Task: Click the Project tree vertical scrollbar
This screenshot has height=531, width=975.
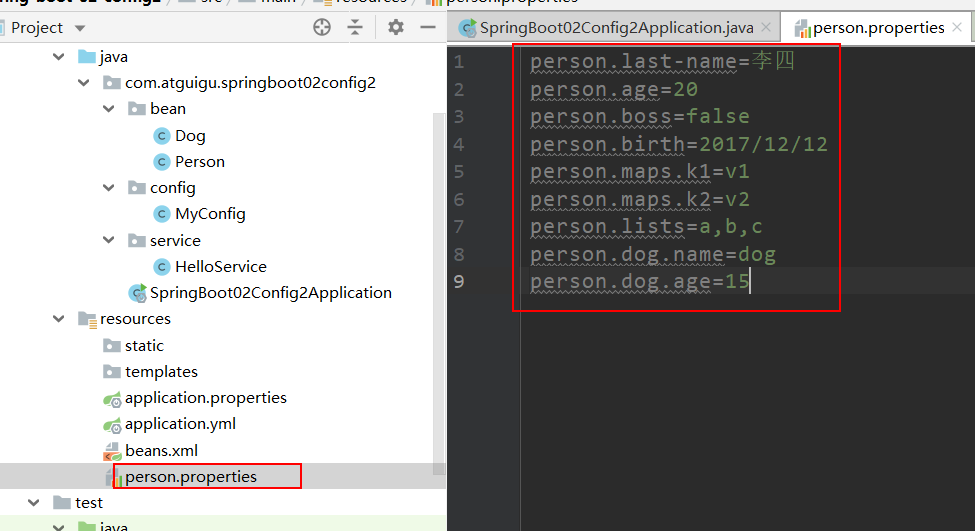Action: tap(439, 292)
